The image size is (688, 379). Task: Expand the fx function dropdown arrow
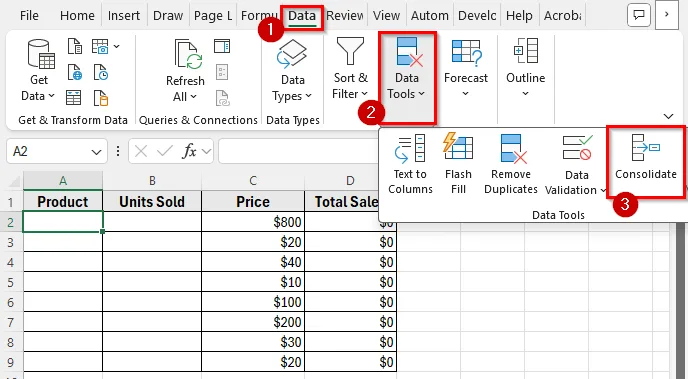(x=205, y=151)
